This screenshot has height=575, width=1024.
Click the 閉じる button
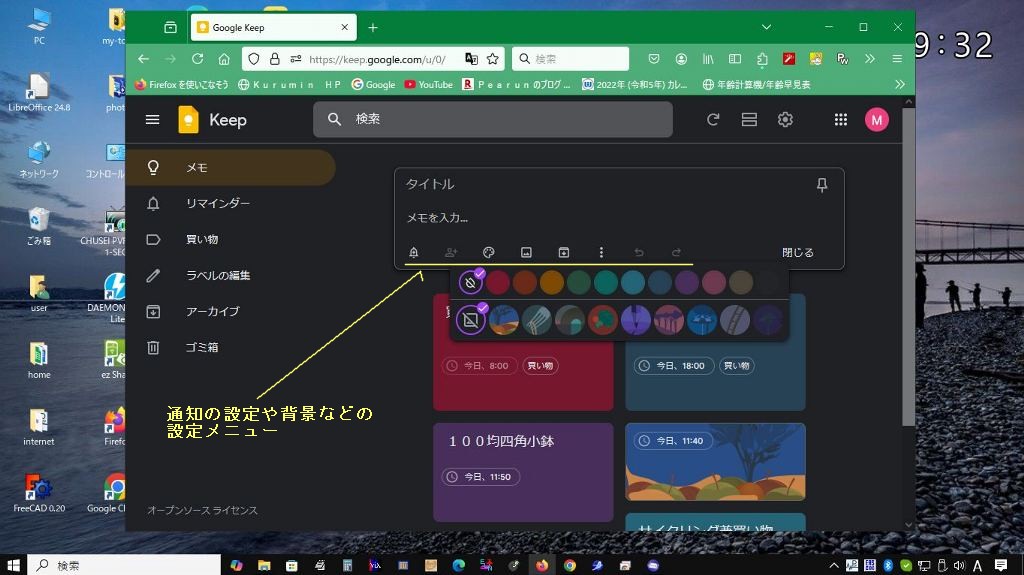(x=797, y=253)
